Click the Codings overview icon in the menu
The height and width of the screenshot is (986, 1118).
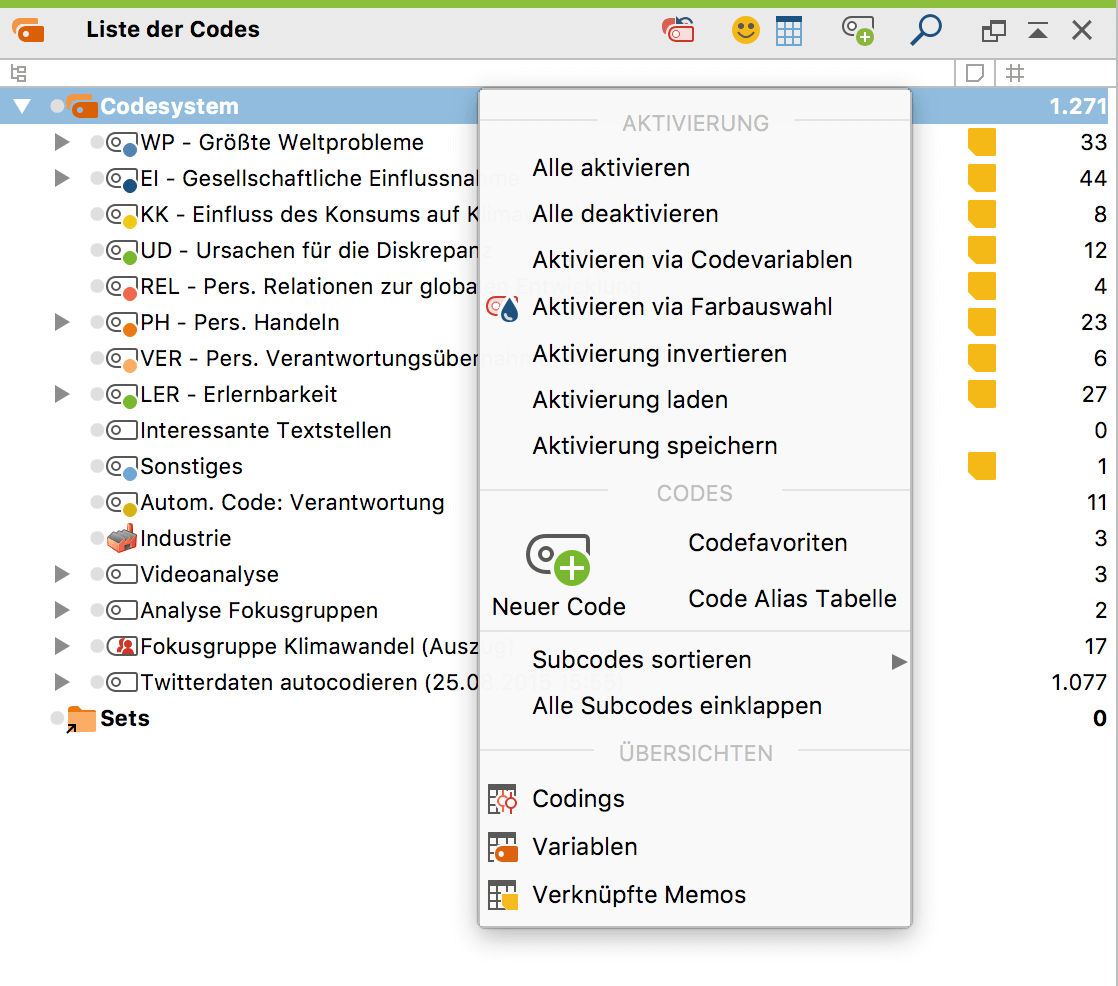coord(502,799)
